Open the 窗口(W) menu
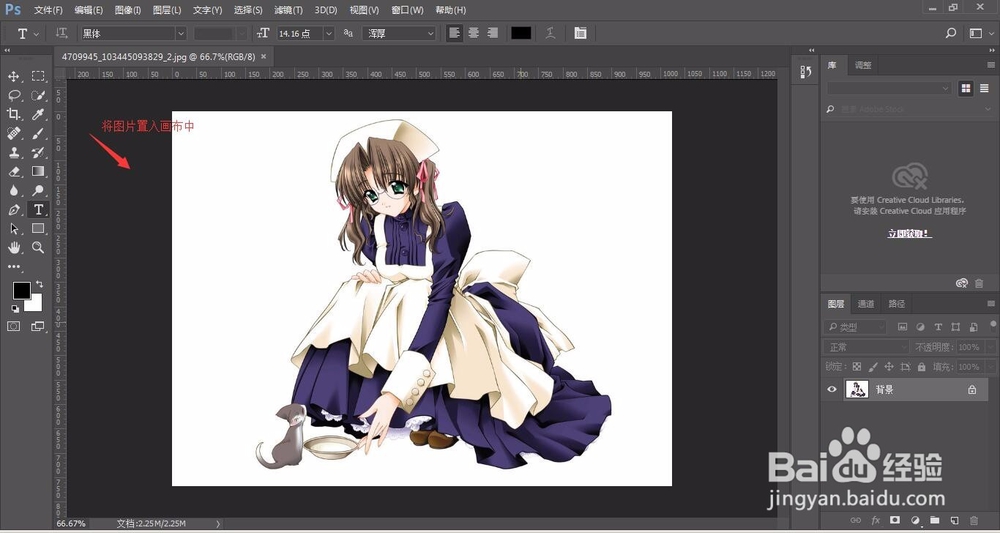 coord(407,10)
